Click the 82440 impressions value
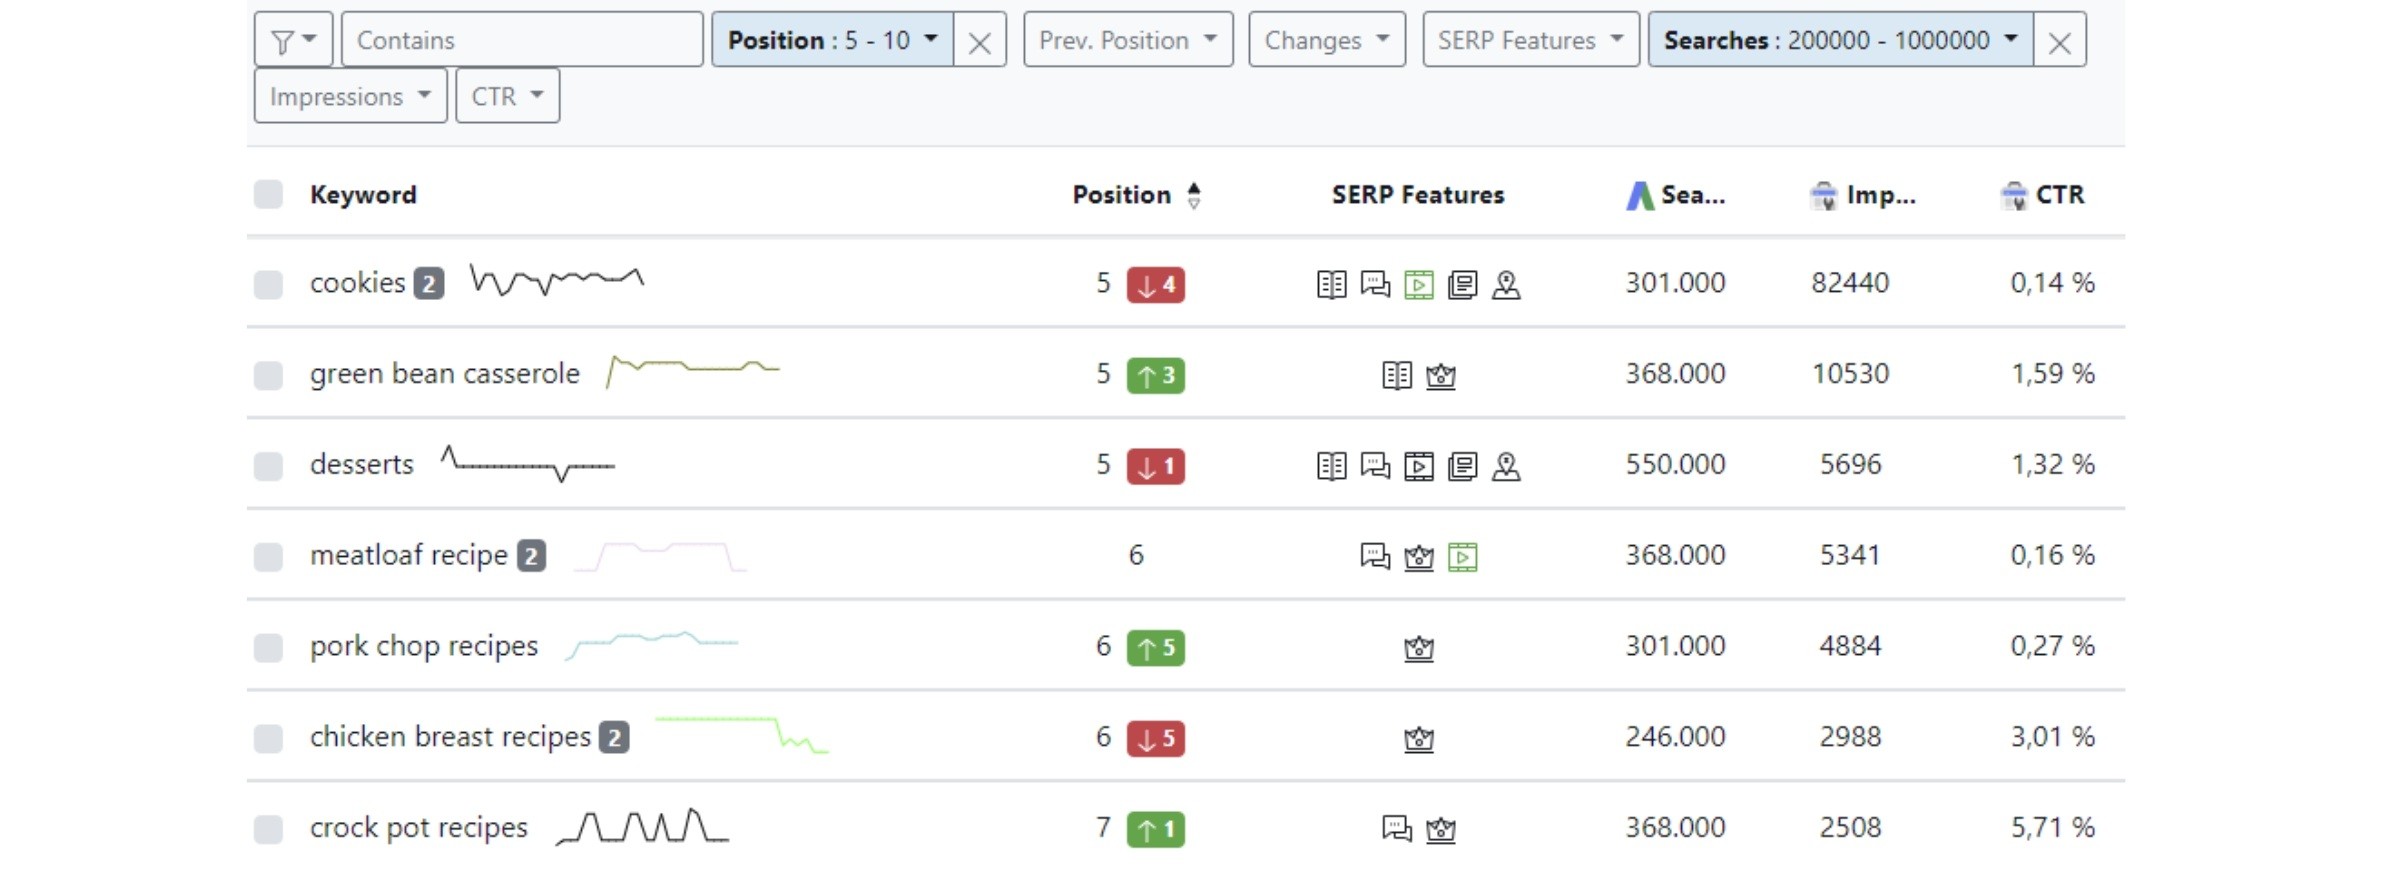The image size is (2400, 885). click(x=1850, y=283)
